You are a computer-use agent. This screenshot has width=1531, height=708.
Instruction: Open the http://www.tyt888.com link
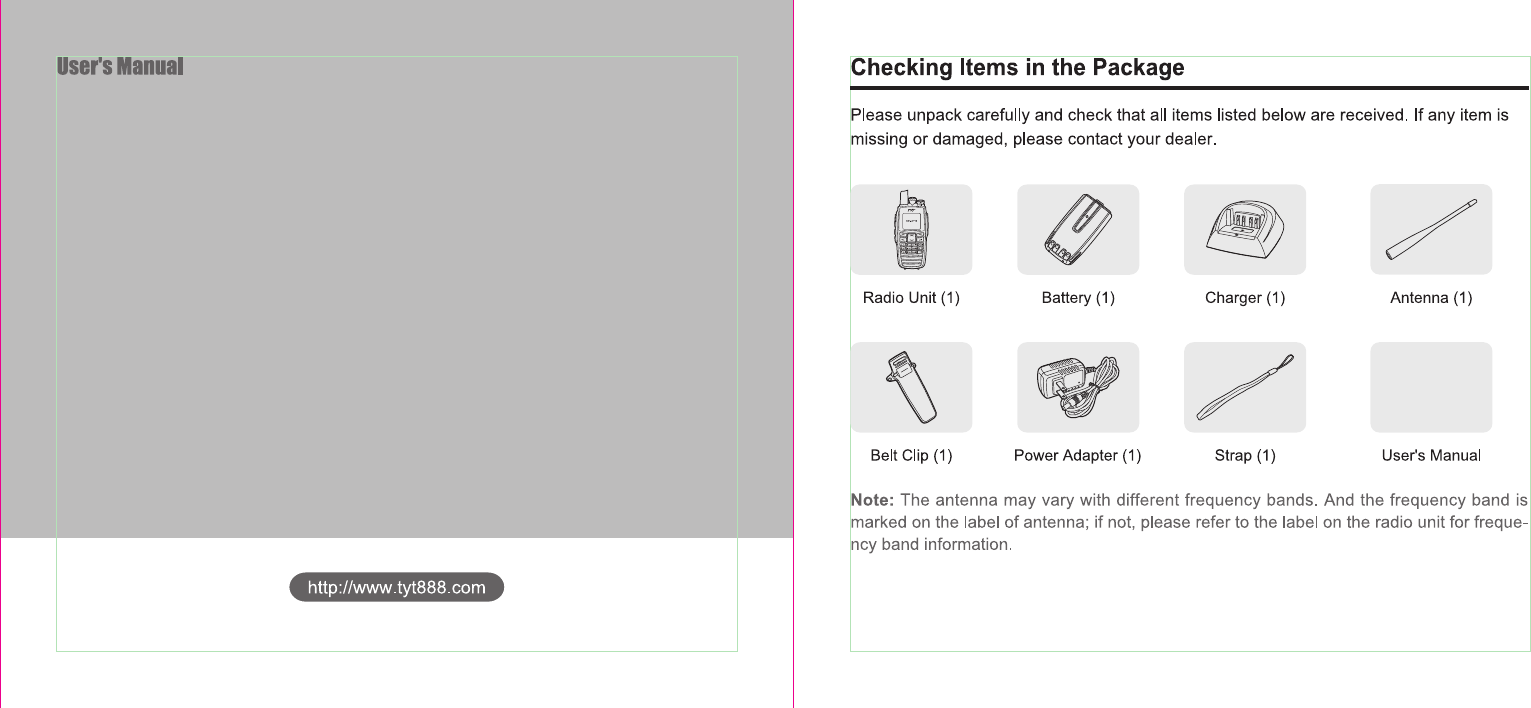[397, 587]
